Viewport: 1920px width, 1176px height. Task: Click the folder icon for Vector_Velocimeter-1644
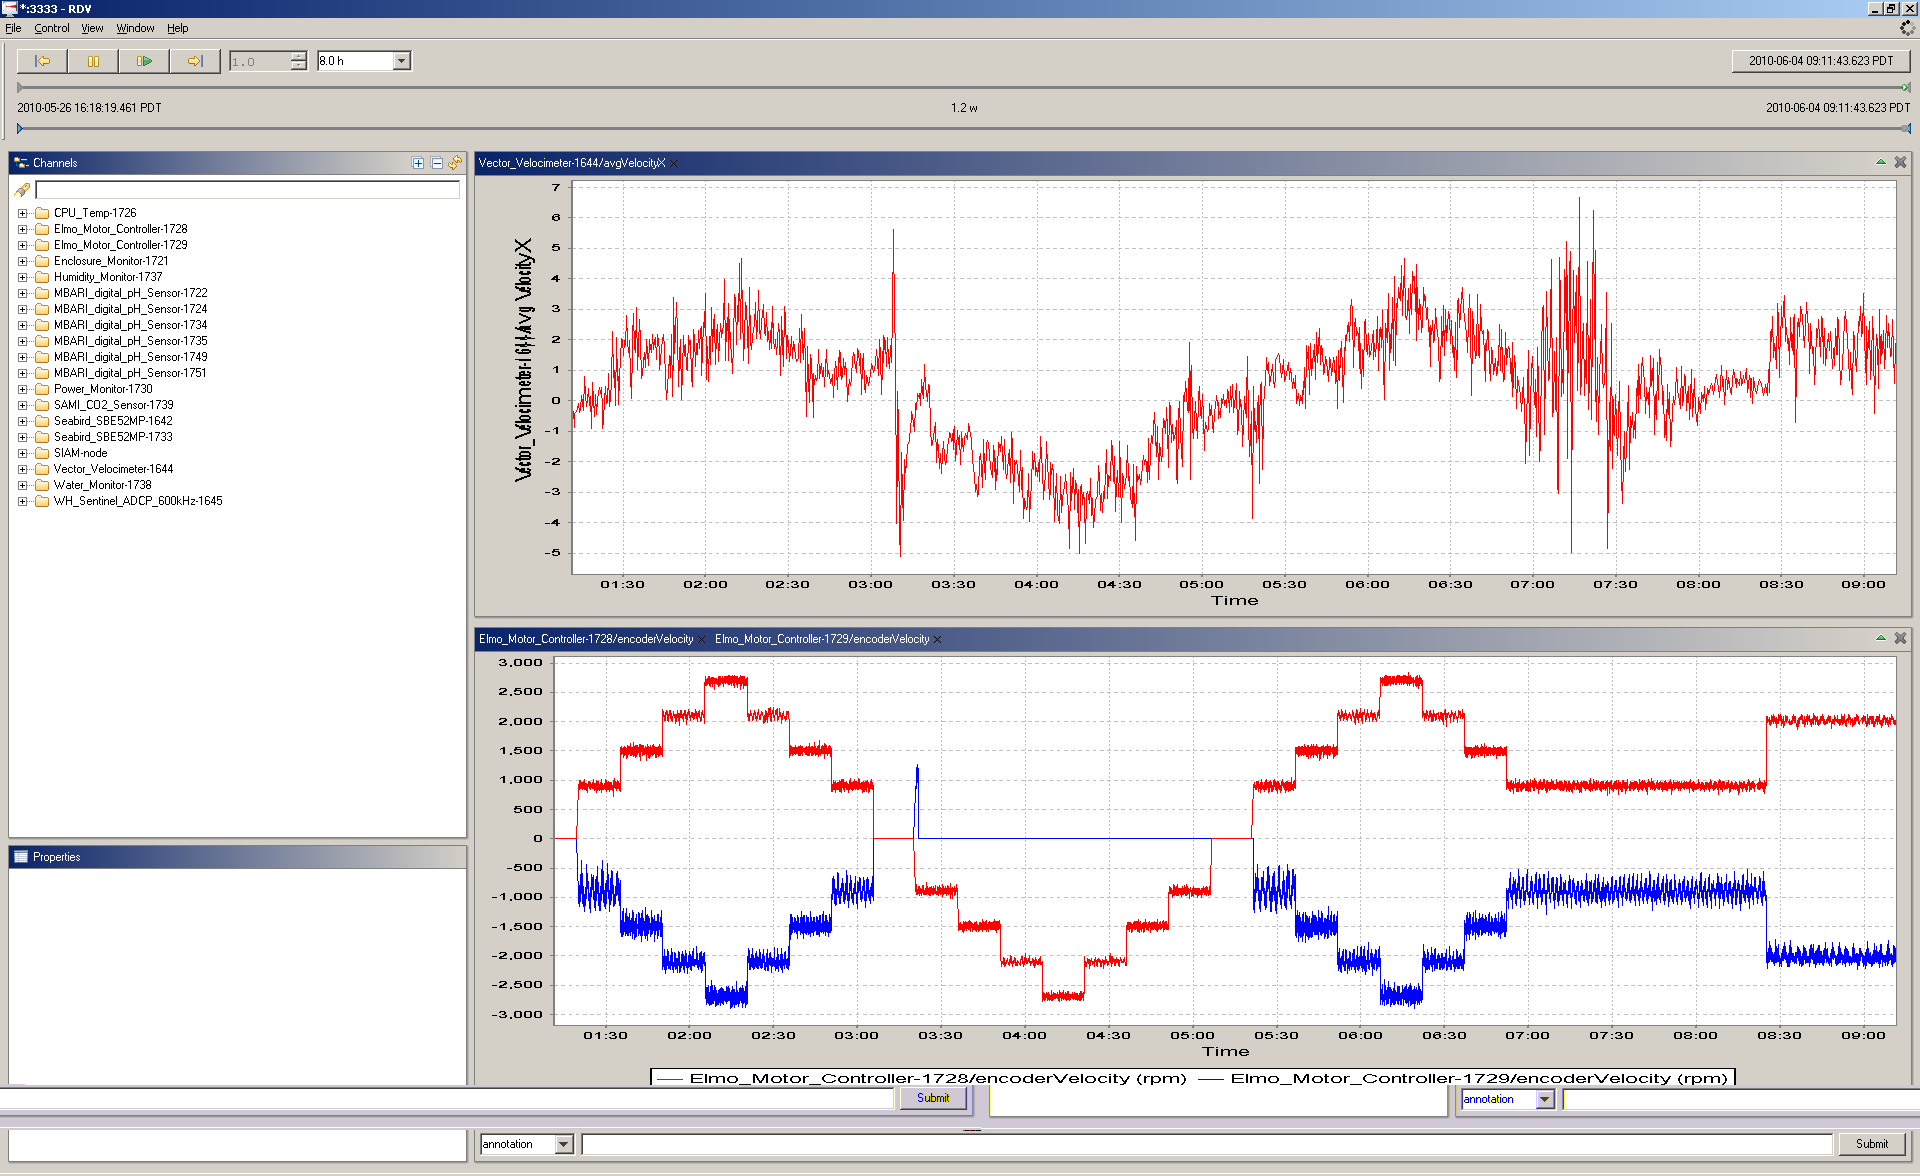tap(42, 469)
